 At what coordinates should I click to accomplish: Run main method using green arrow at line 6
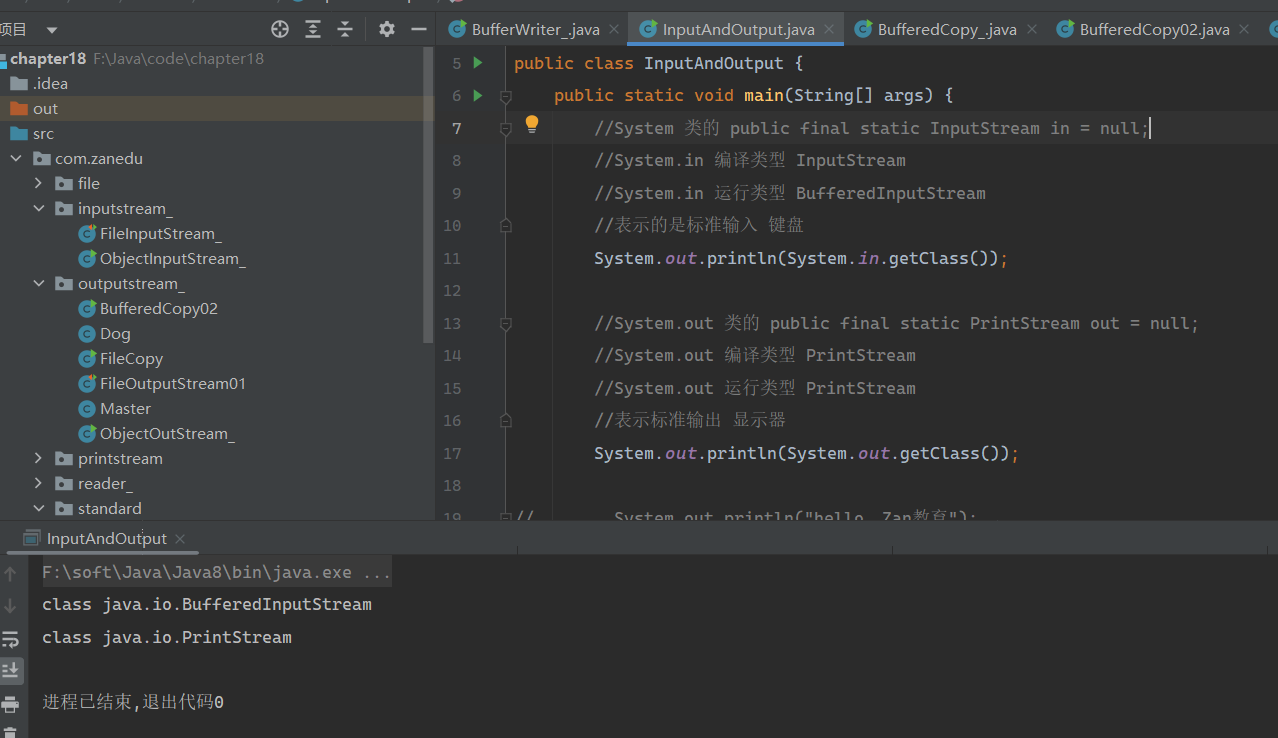(x=478, y=95)
